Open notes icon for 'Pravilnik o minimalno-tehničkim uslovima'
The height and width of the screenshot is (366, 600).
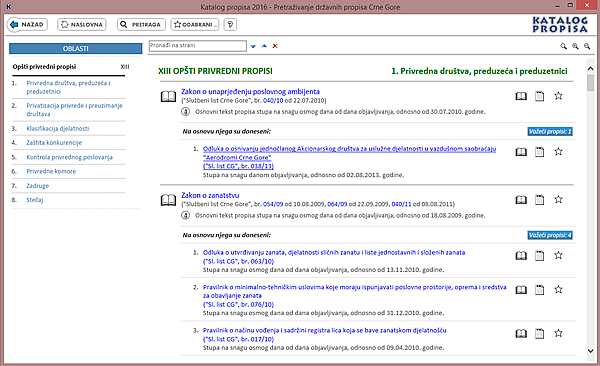coord(540,290)
